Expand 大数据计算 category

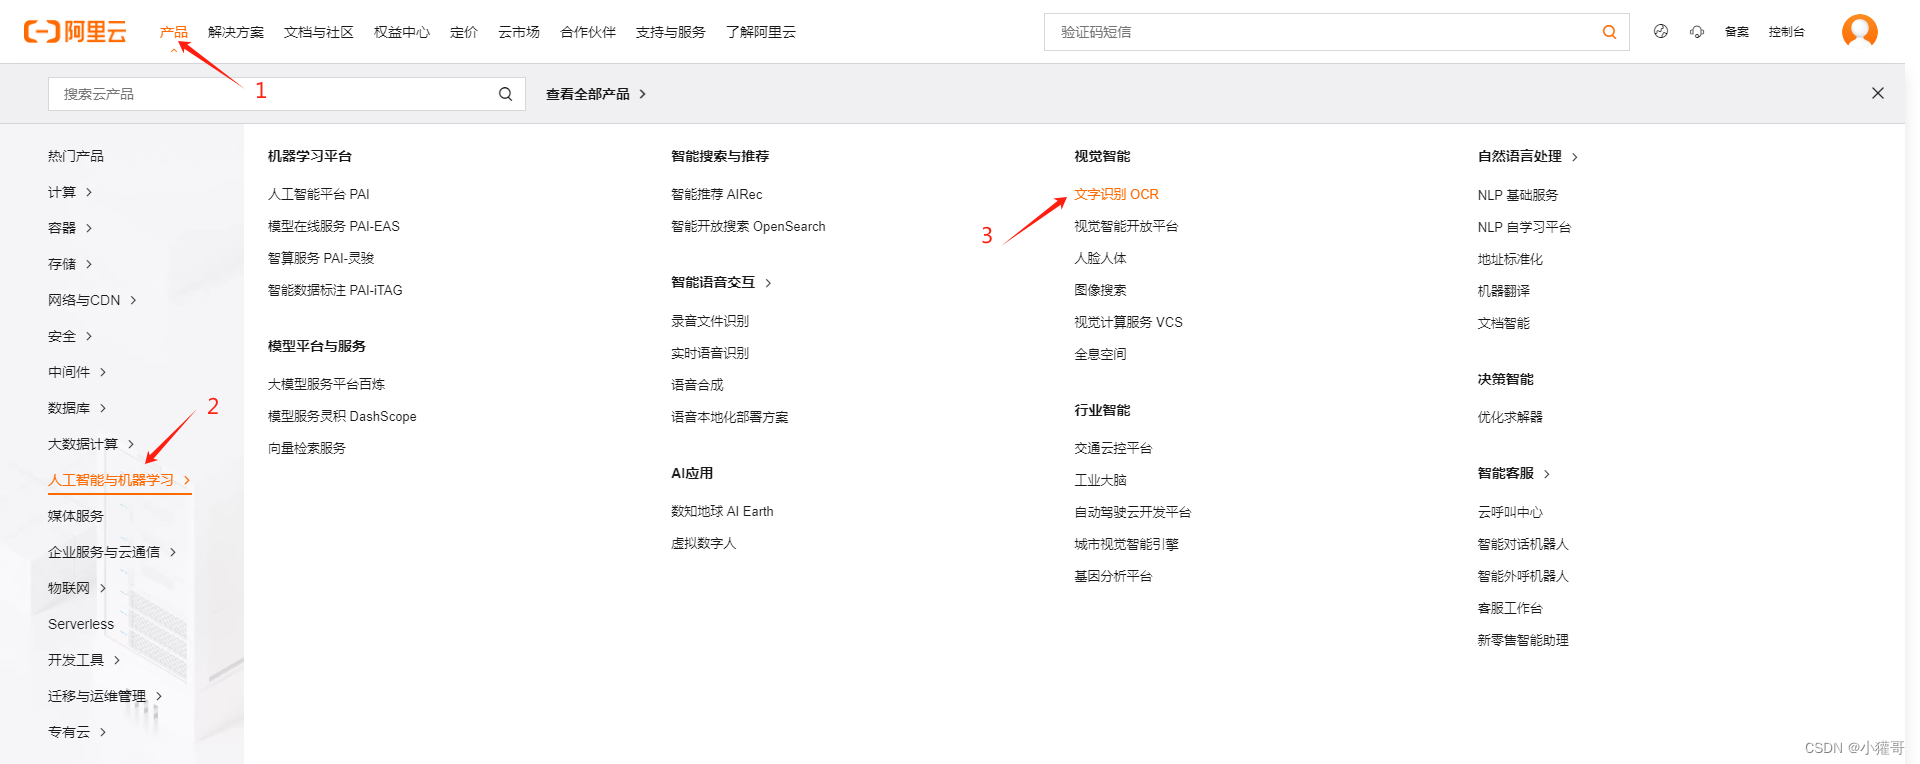pyautogui.click(x=91, y=444)
